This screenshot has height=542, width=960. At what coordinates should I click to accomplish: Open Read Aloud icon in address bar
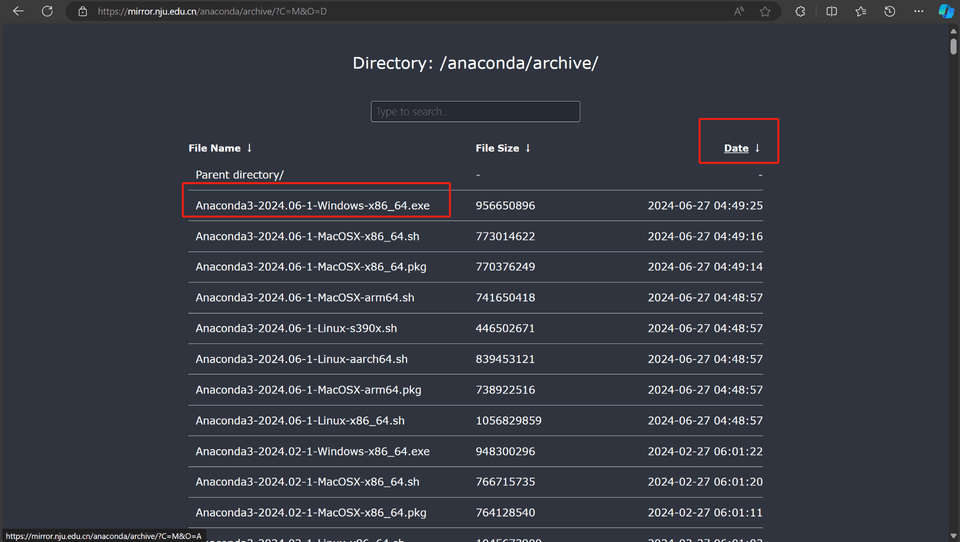pyautogui.click(x=739, y=12)
